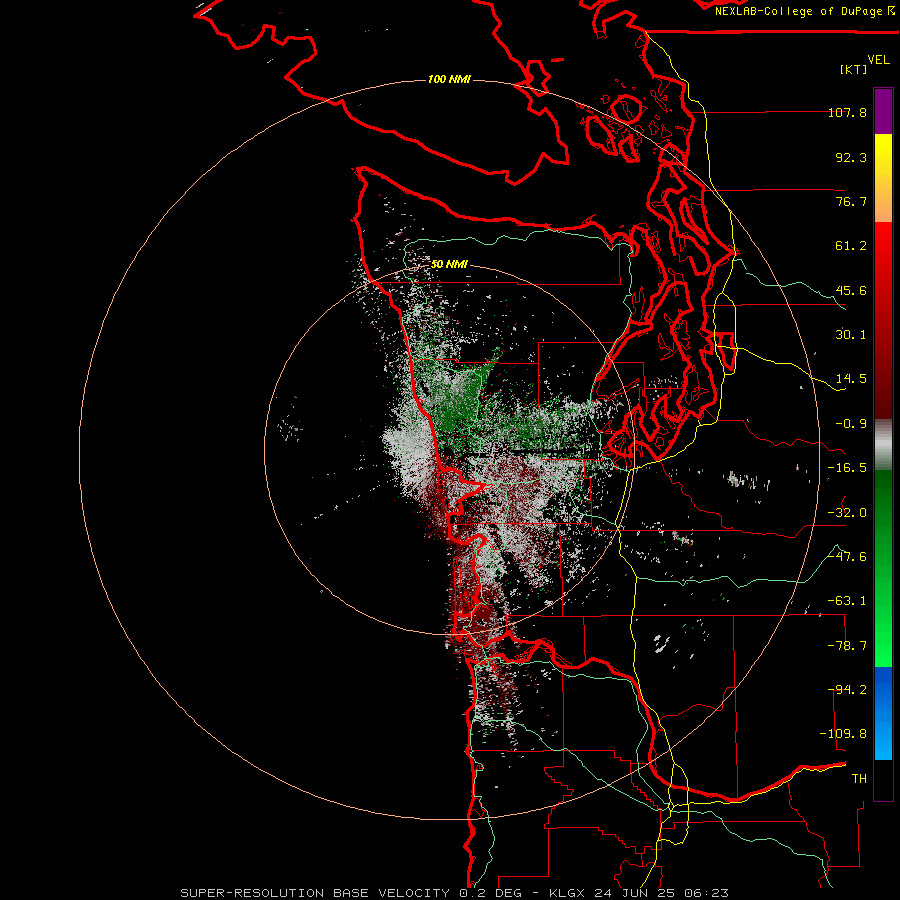
Task: Click the gray near-zero segment of the color bar
Action: pyautogui.click(x=883, y=445)
